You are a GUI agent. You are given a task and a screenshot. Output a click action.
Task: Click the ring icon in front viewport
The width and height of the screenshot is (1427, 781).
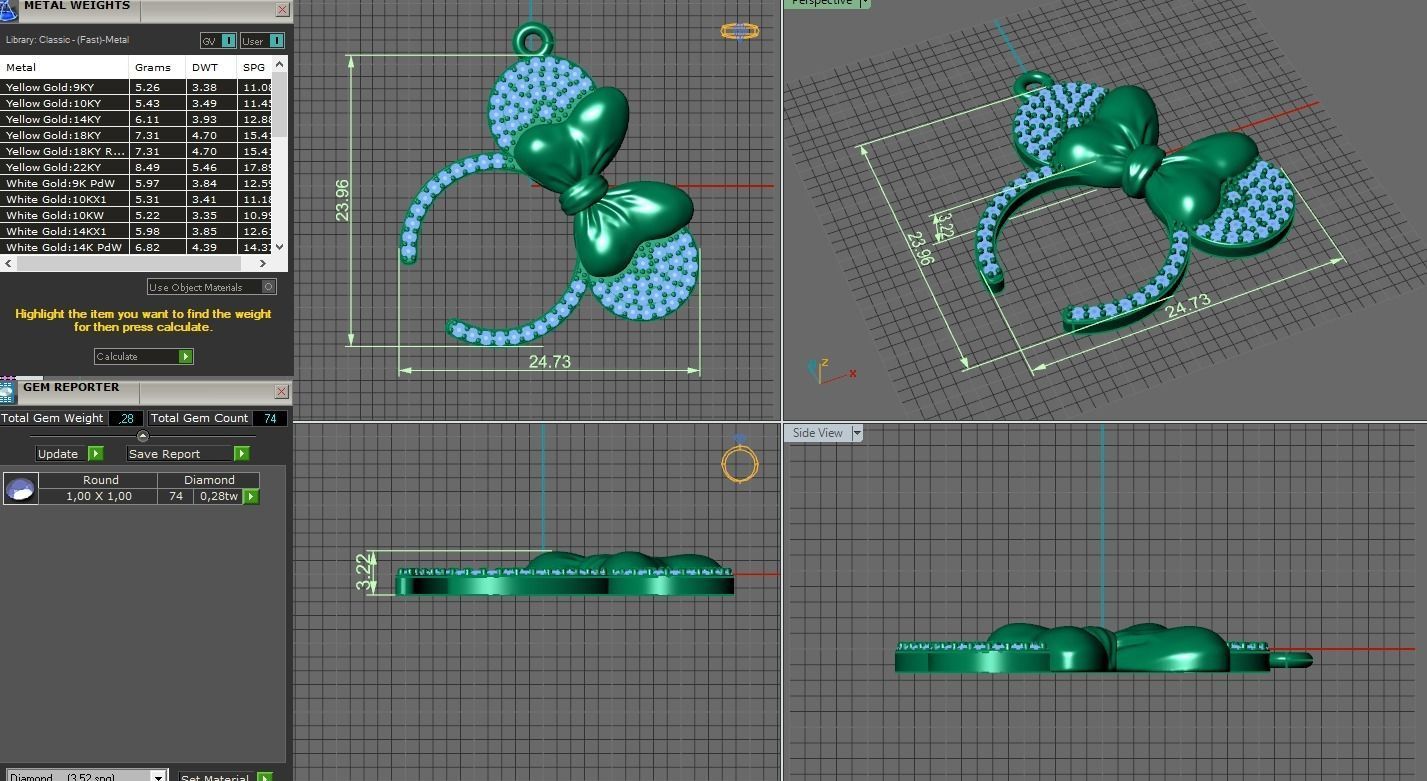[740, 462]
